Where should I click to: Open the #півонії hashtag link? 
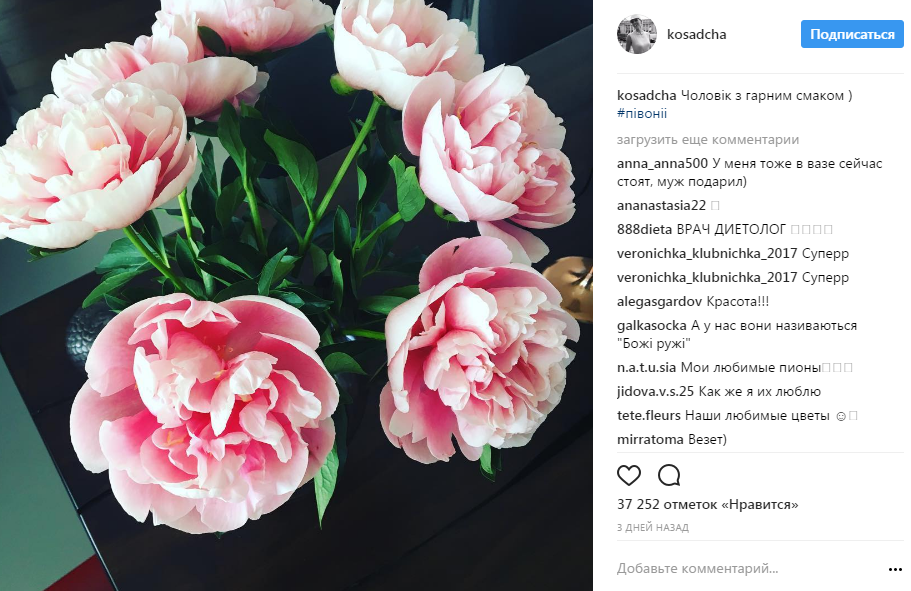coord(642,113)
